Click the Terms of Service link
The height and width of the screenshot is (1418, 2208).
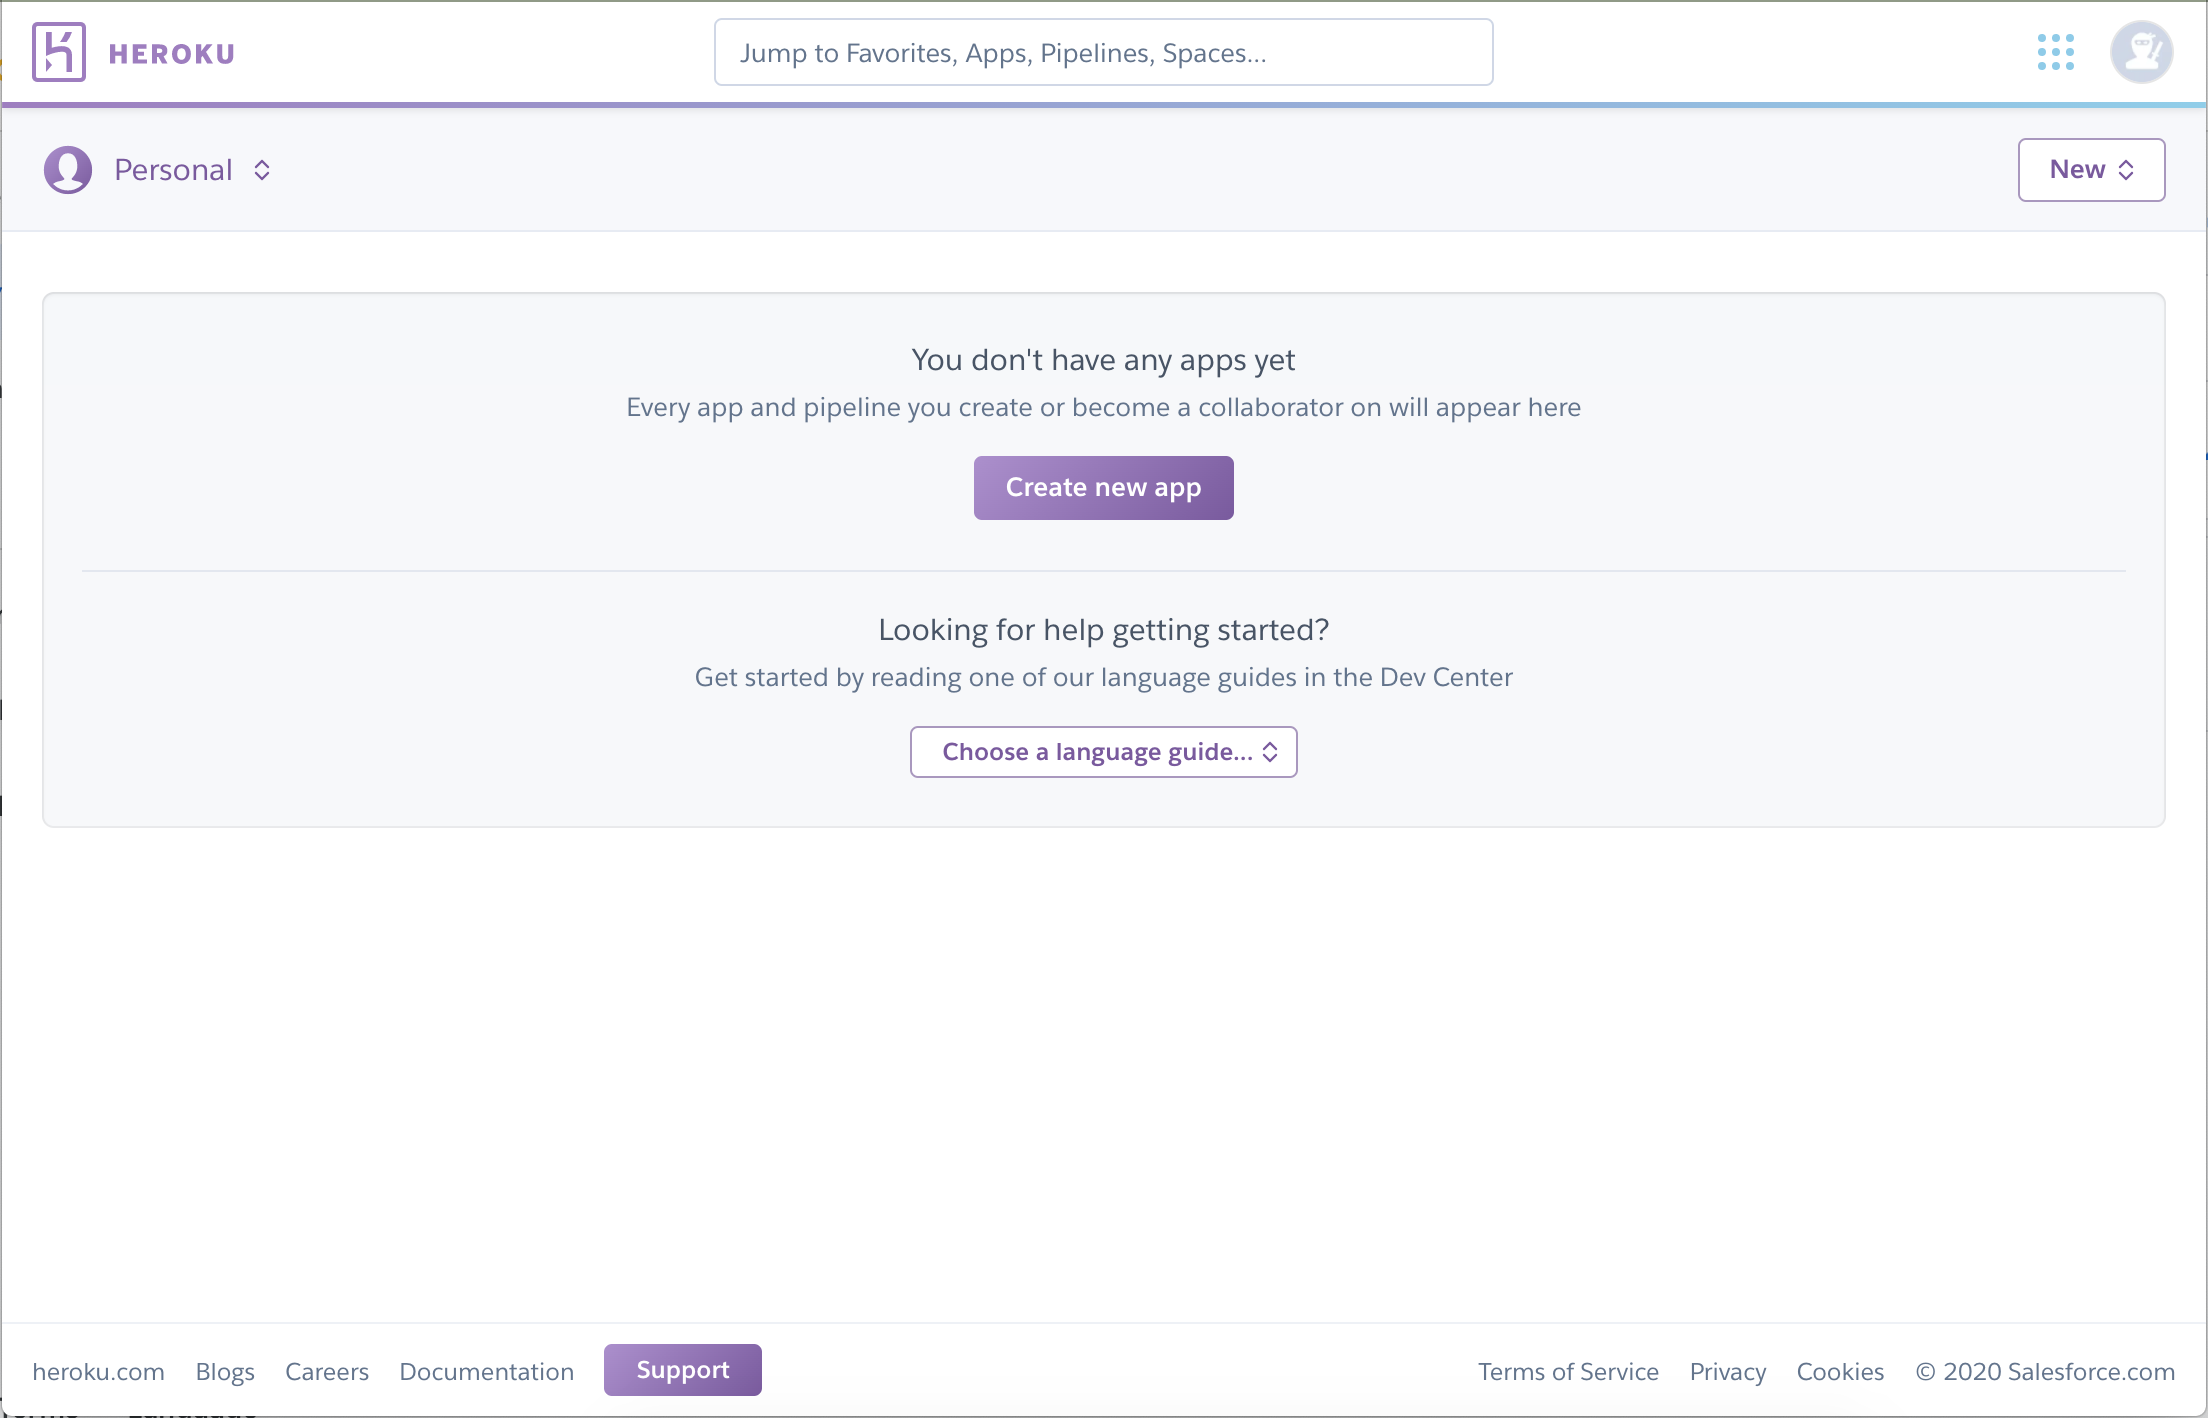[x=1569, y=1370]
